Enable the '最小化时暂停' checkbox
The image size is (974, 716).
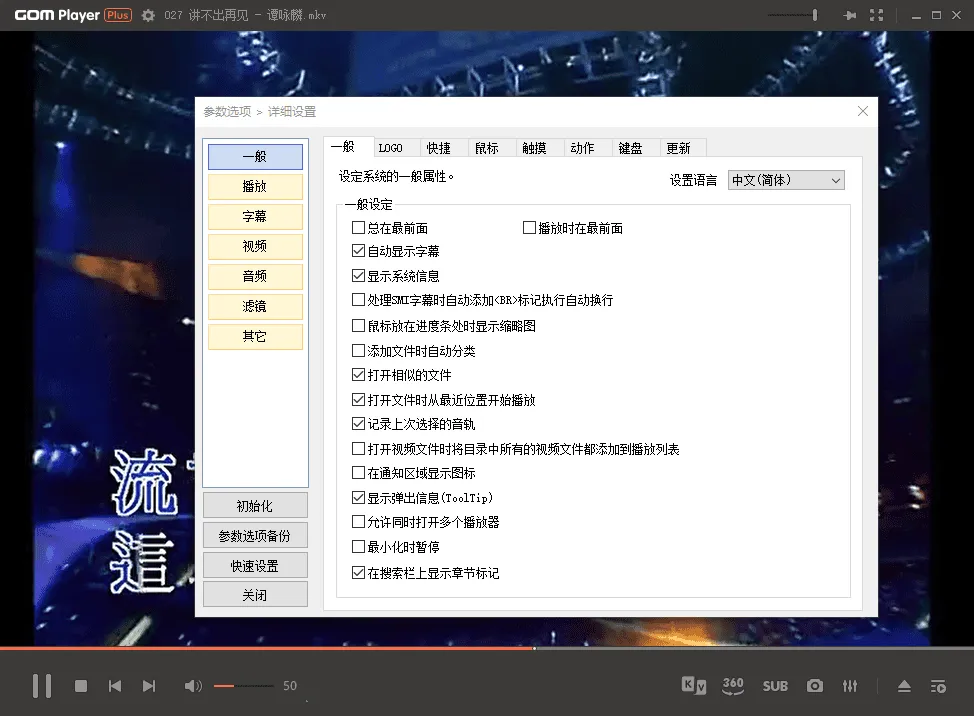(357, 548)
